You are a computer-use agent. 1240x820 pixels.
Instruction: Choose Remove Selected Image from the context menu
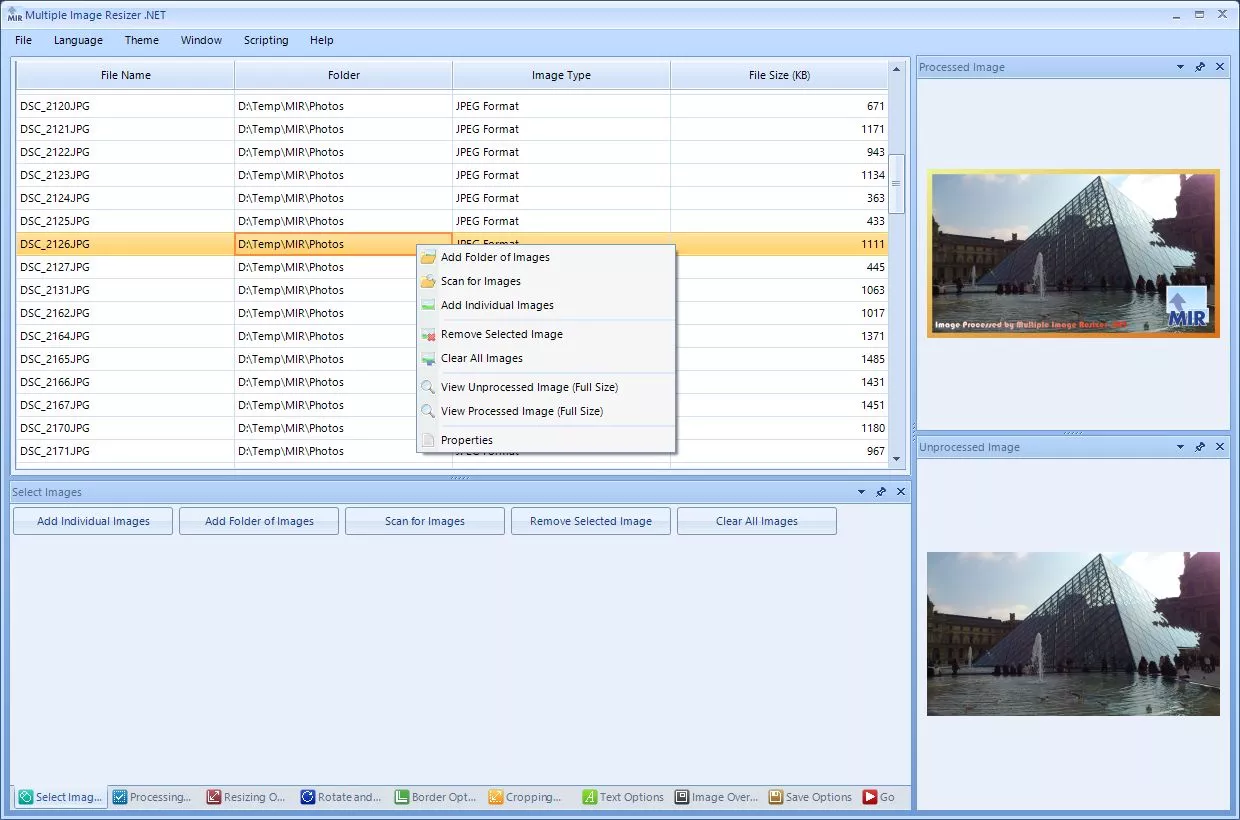coord(501,334)
